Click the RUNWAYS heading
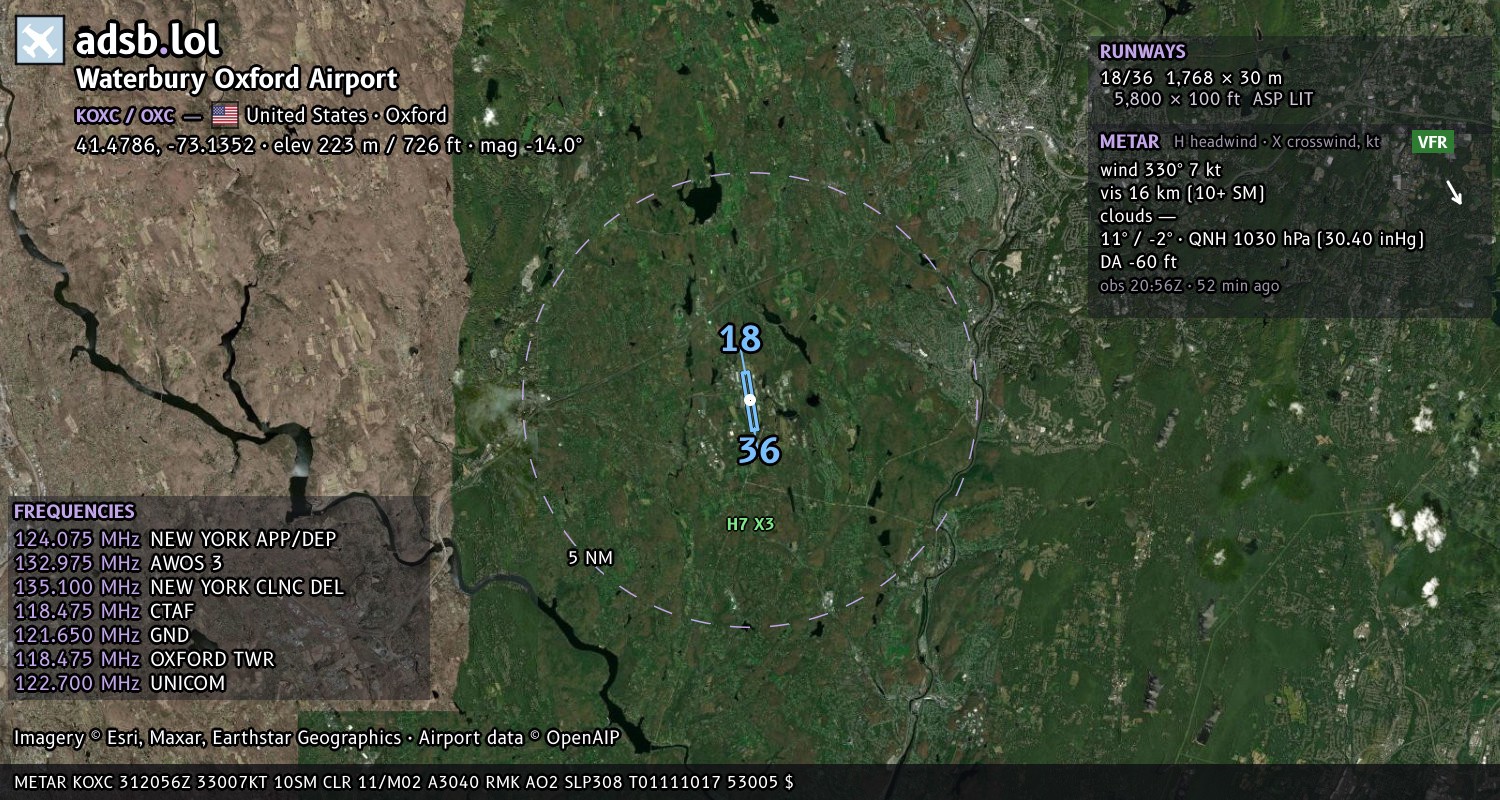Screen dimensions: 1500x800 1142,52
